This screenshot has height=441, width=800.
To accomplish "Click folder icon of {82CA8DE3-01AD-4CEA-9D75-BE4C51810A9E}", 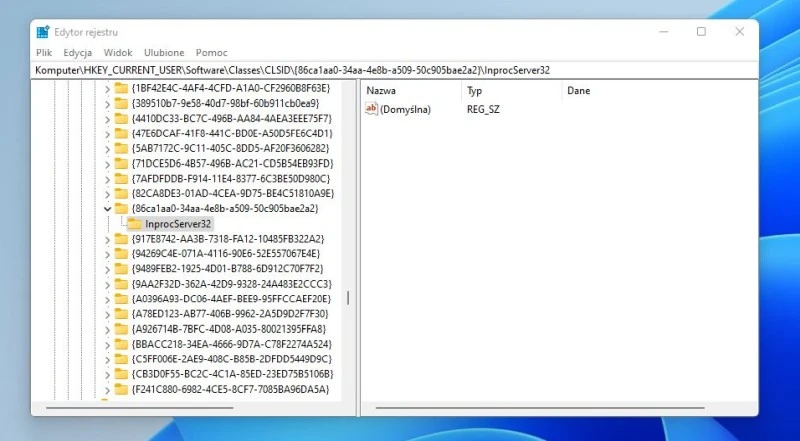I will coord(121,193).
